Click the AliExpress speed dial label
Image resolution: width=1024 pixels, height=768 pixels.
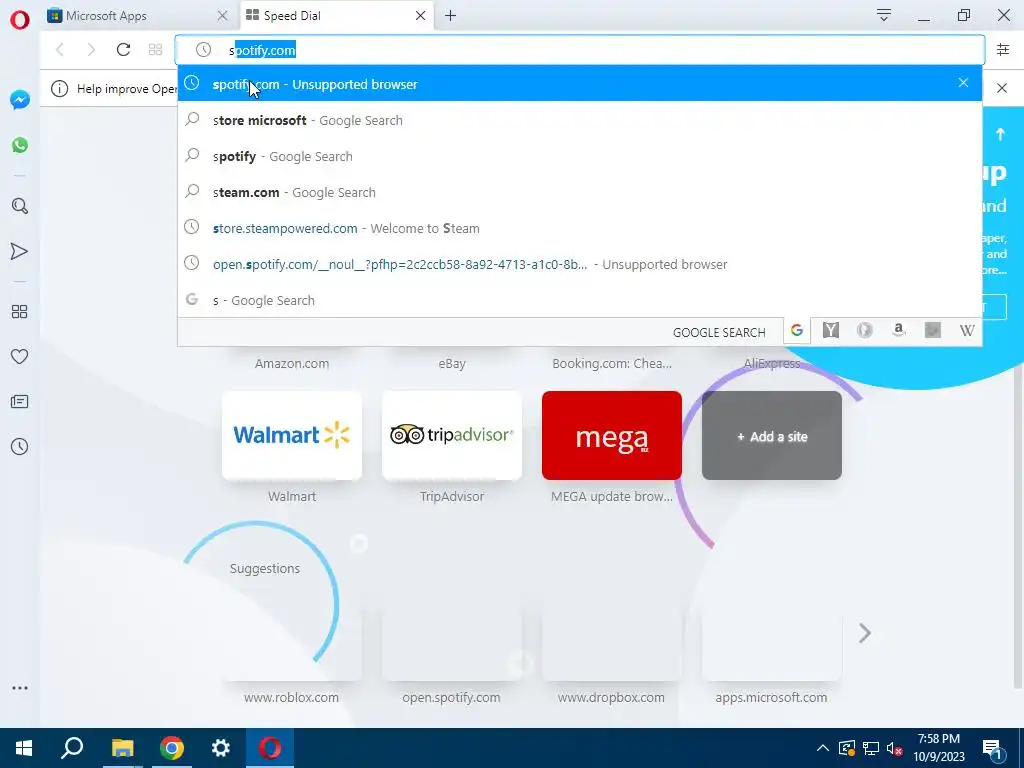click(772, 364)
